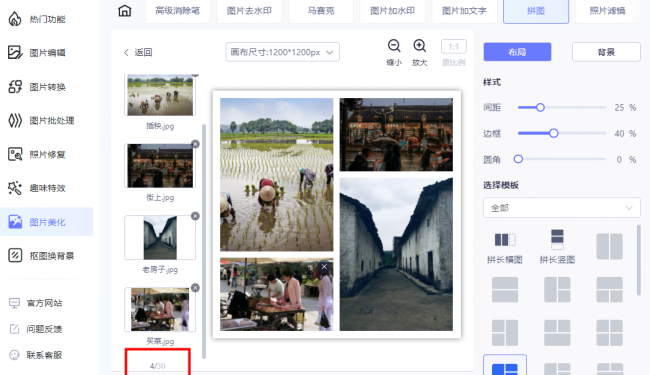Remove 老房子.jpg from the list
Viewport: 650px width, 375px height.
(195, 216)
